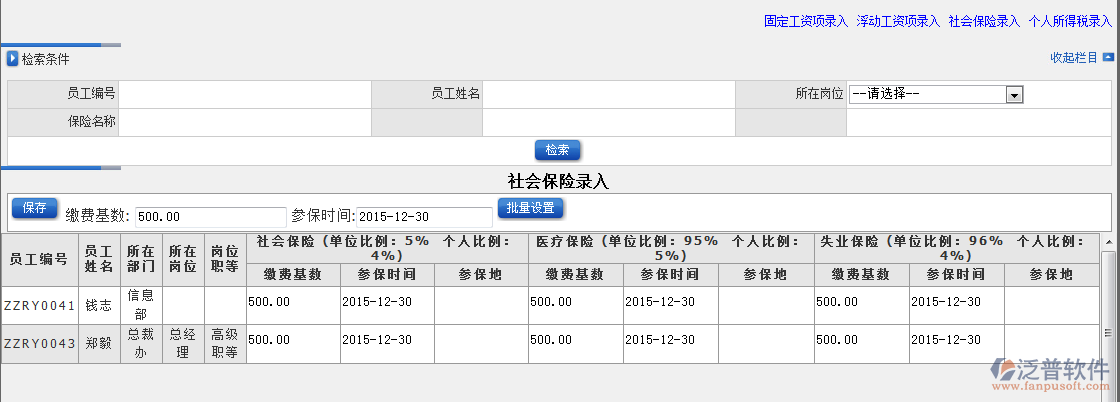Screen dimensions: 1120x402
Task: Click 医疗保险 参保地 field for 郑毅
Action: click(x=766, y=343)
